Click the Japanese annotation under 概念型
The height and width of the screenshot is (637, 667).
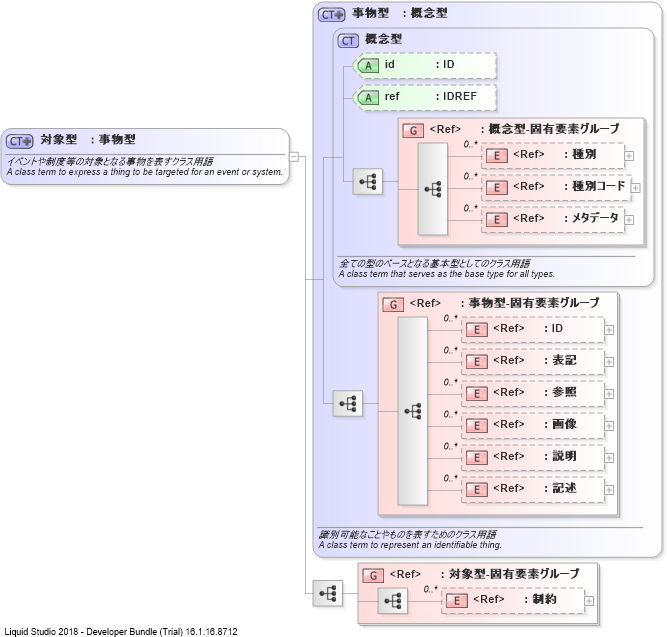coord(434,263)
